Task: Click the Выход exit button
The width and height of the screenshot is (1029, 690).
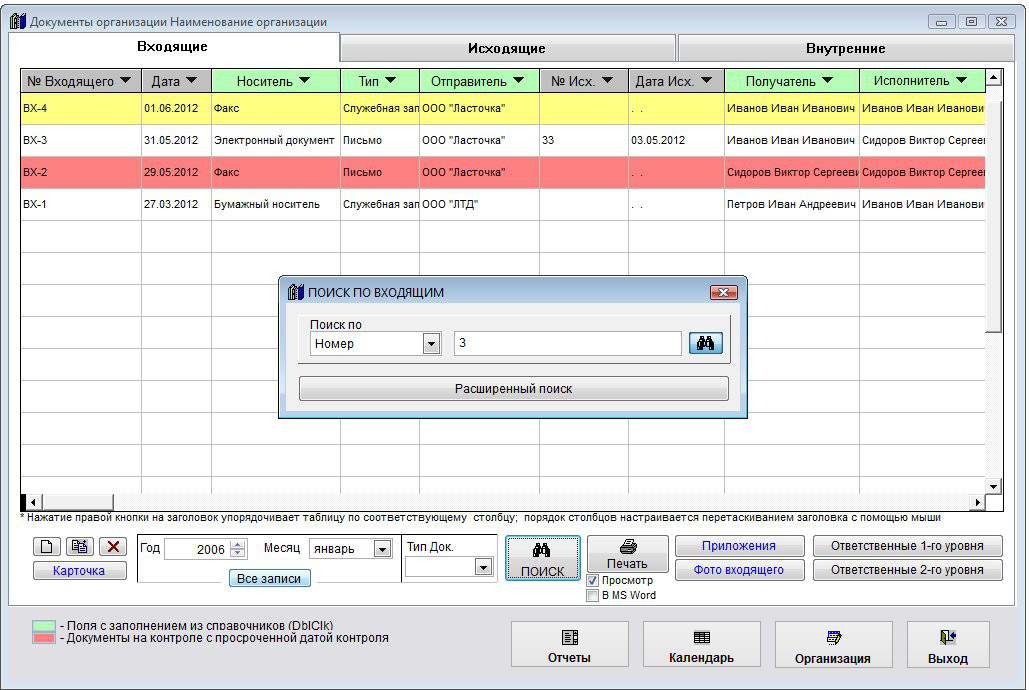Action: coord(947,645)
